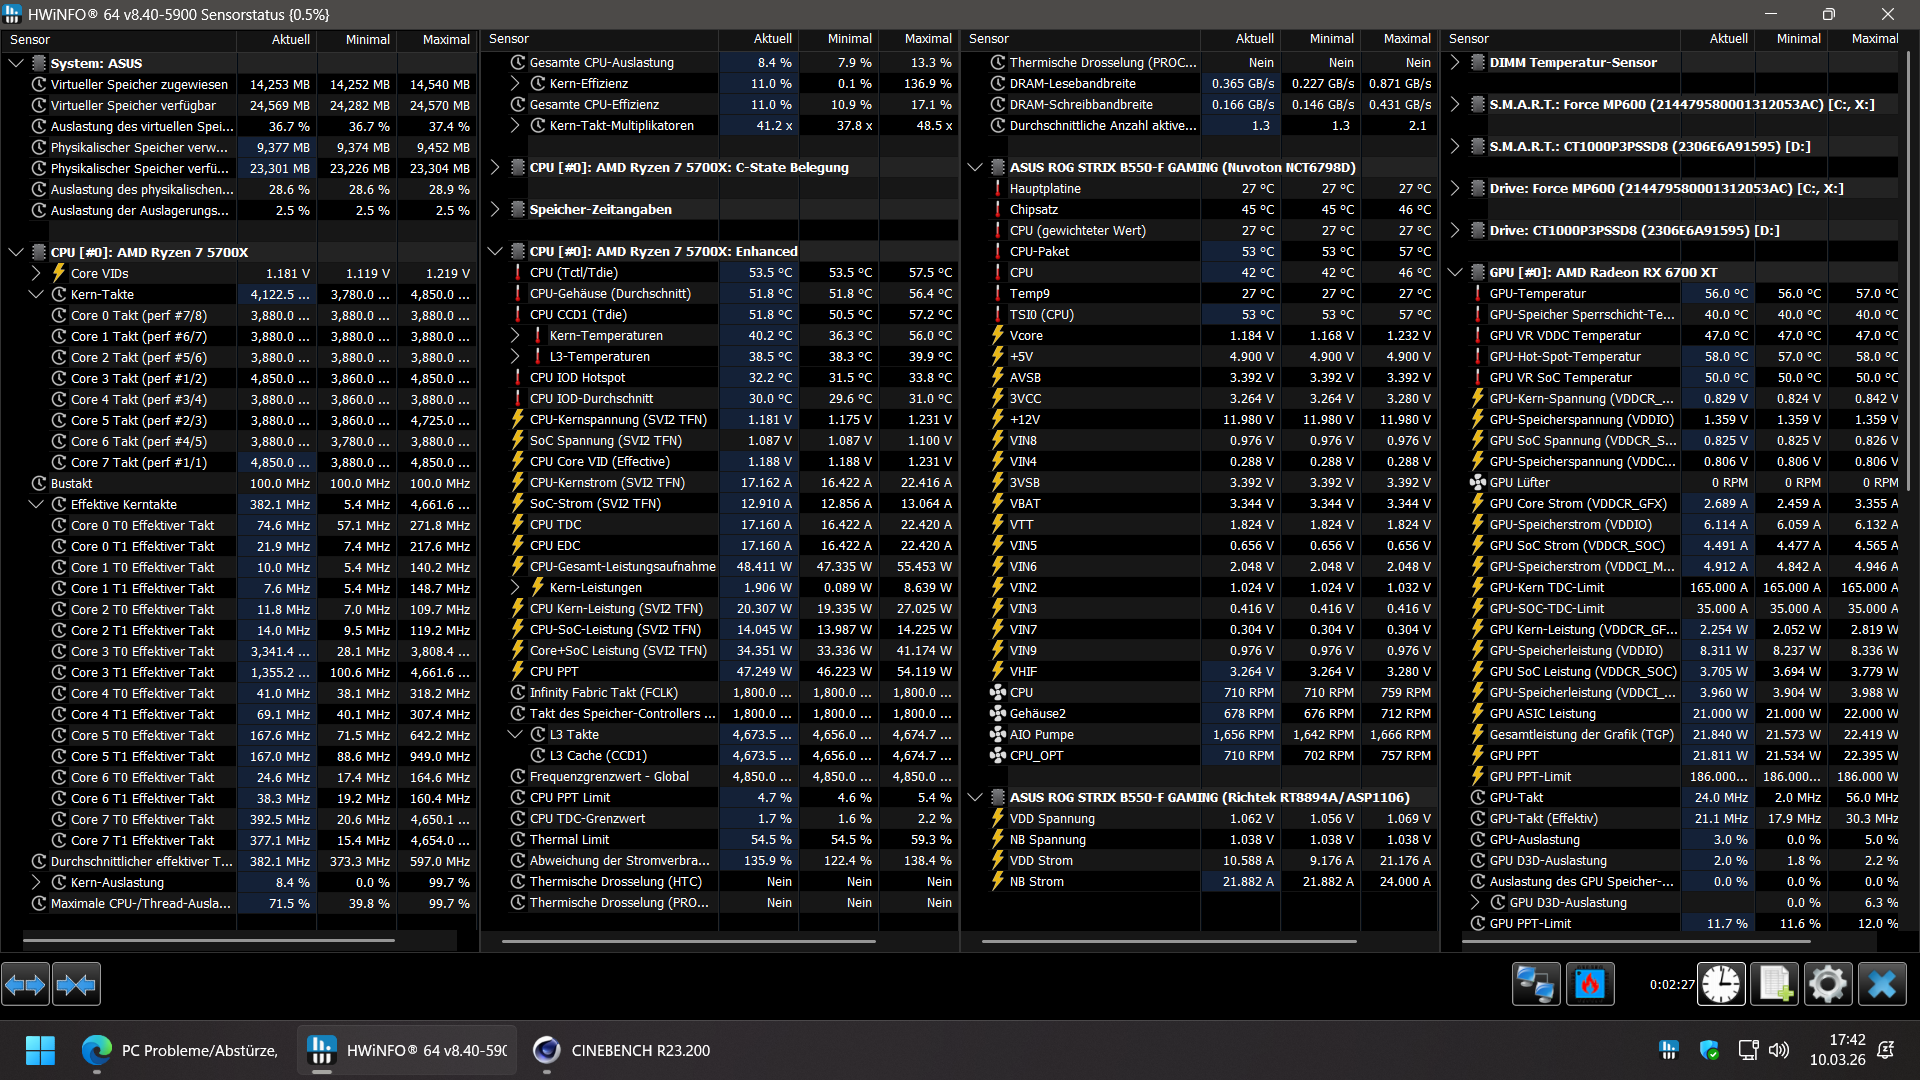This screenshot has width=1920, height=1080.
Task: Start logging with the document plus icon
Action: (x=1774, y=985)
